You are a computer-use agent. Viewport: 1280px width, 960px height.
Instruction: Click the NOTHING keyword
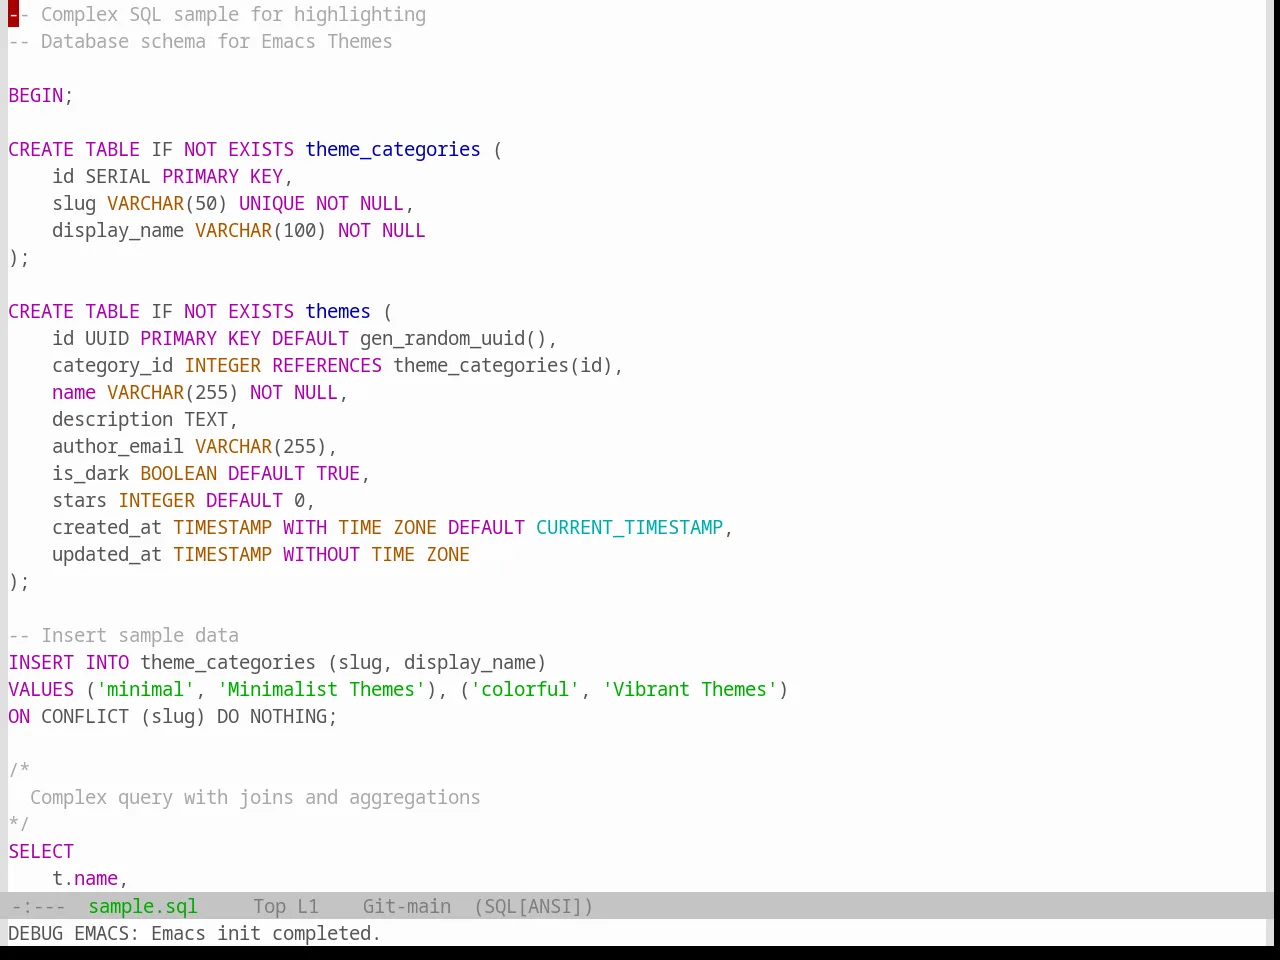pos(288,716)
